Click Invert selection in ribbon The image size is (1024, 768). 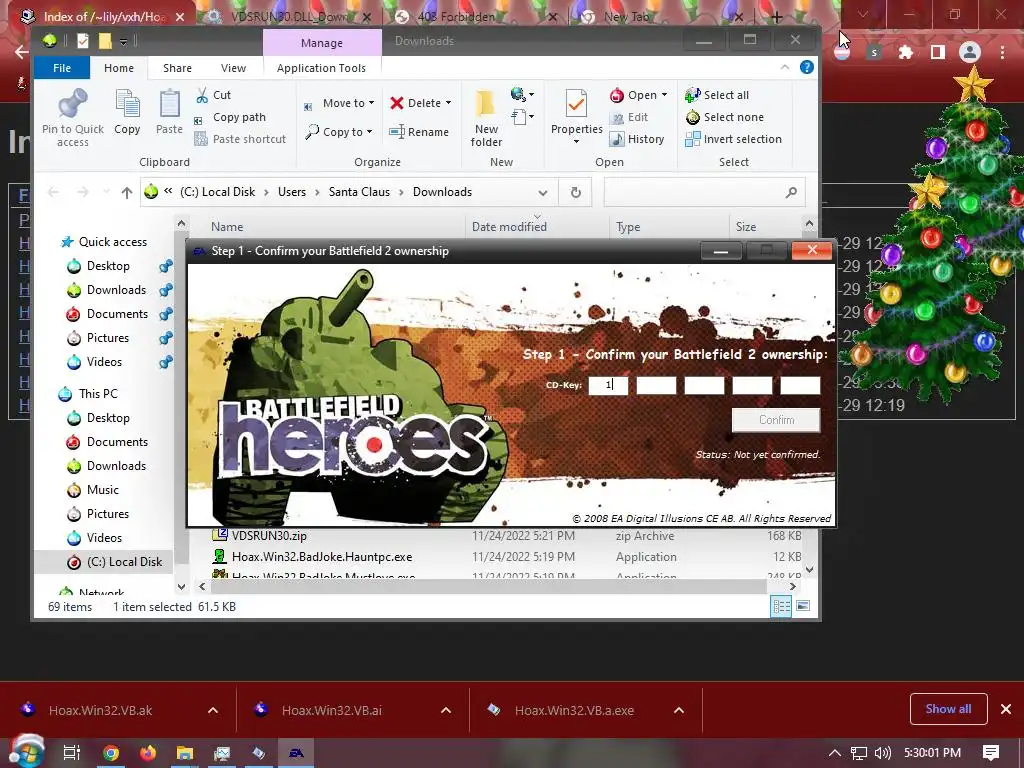733,139
